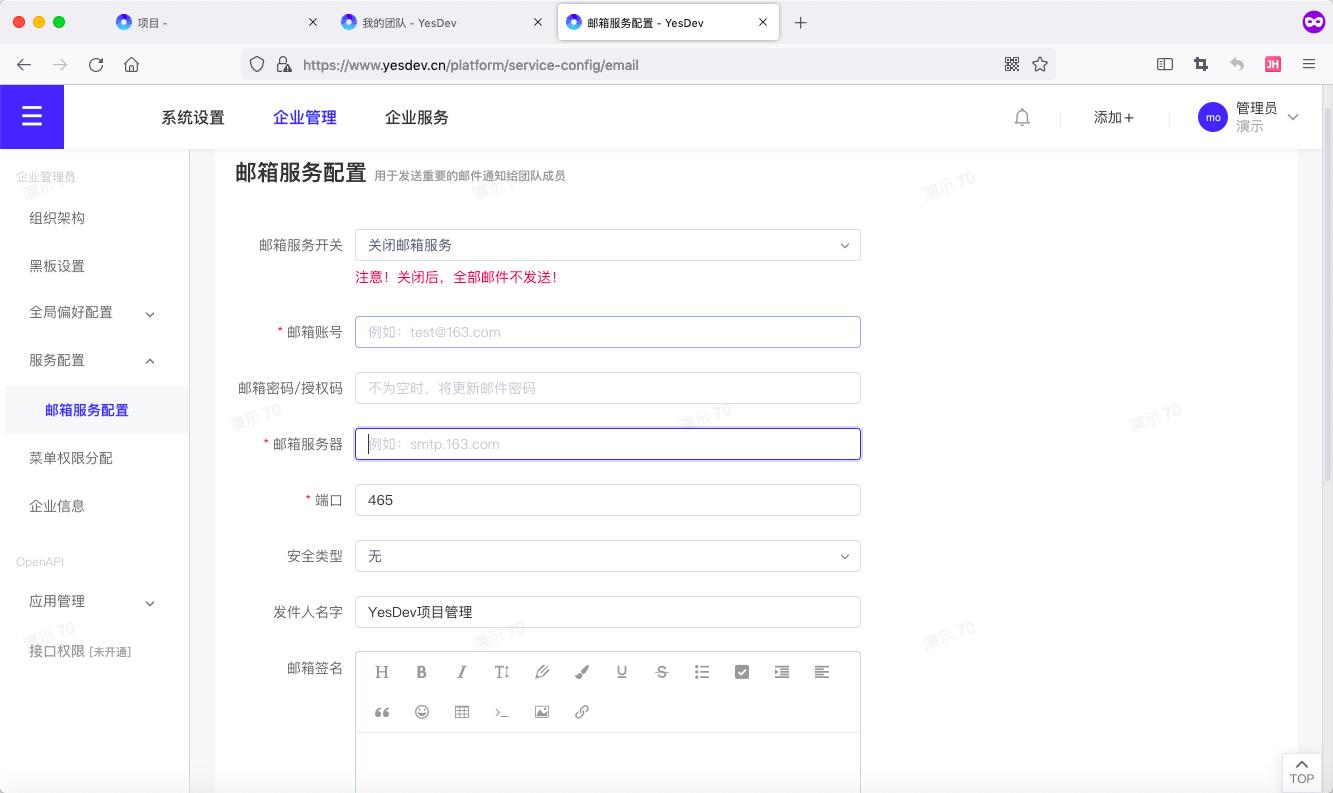Apply strikethrough formatting in the editor

(661, 671)
